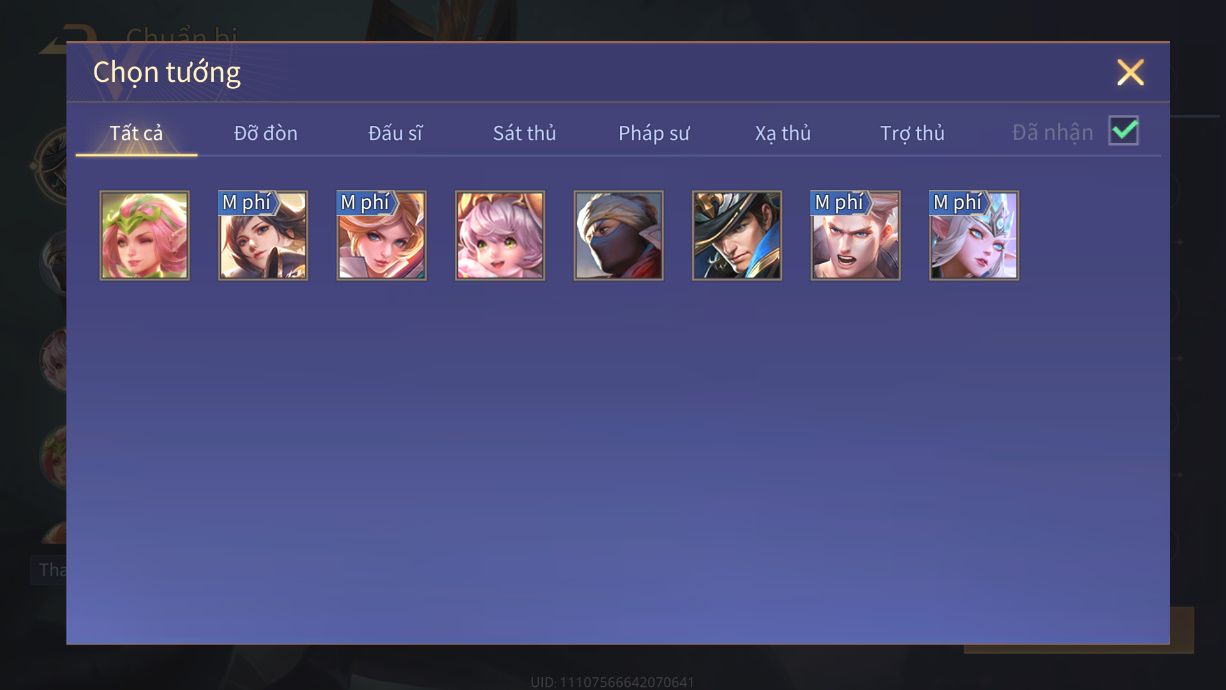Pick the shouting blond male free hero
Screen dimensions: 1226x690
(x=856, y=236)
